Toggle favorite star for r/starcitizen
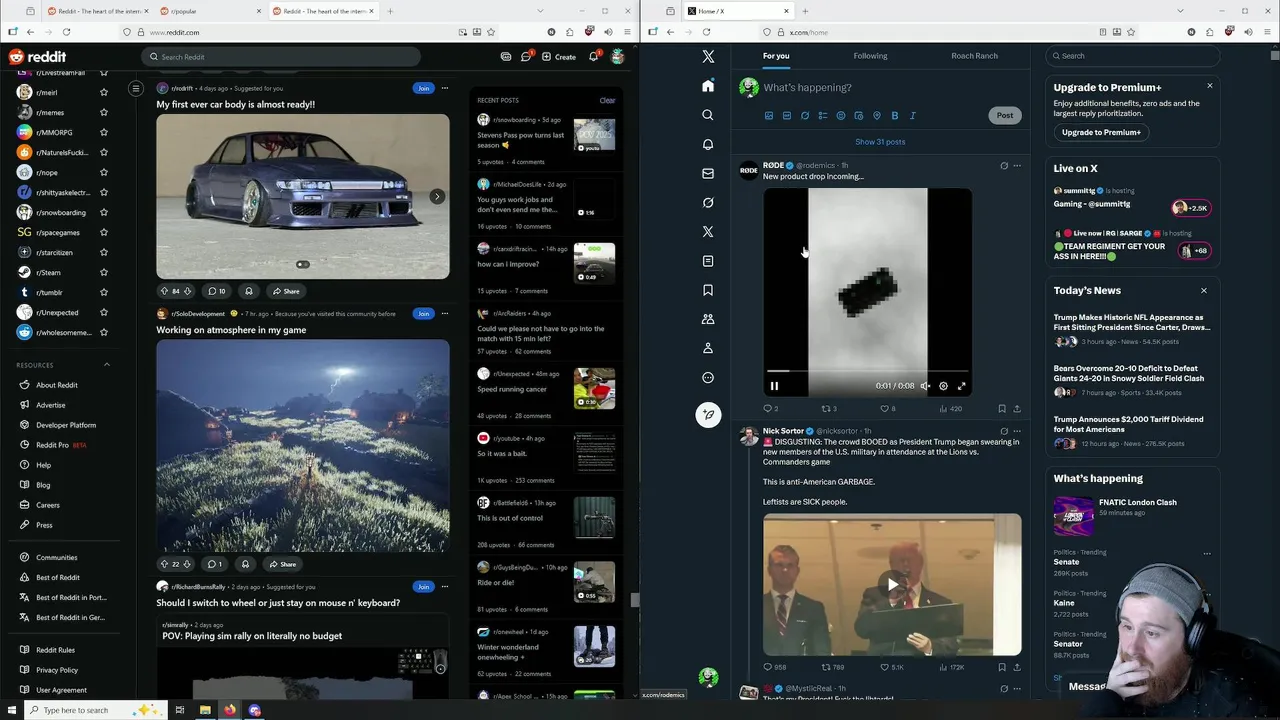The image size is (1280, 720). (x=104, y=252)
